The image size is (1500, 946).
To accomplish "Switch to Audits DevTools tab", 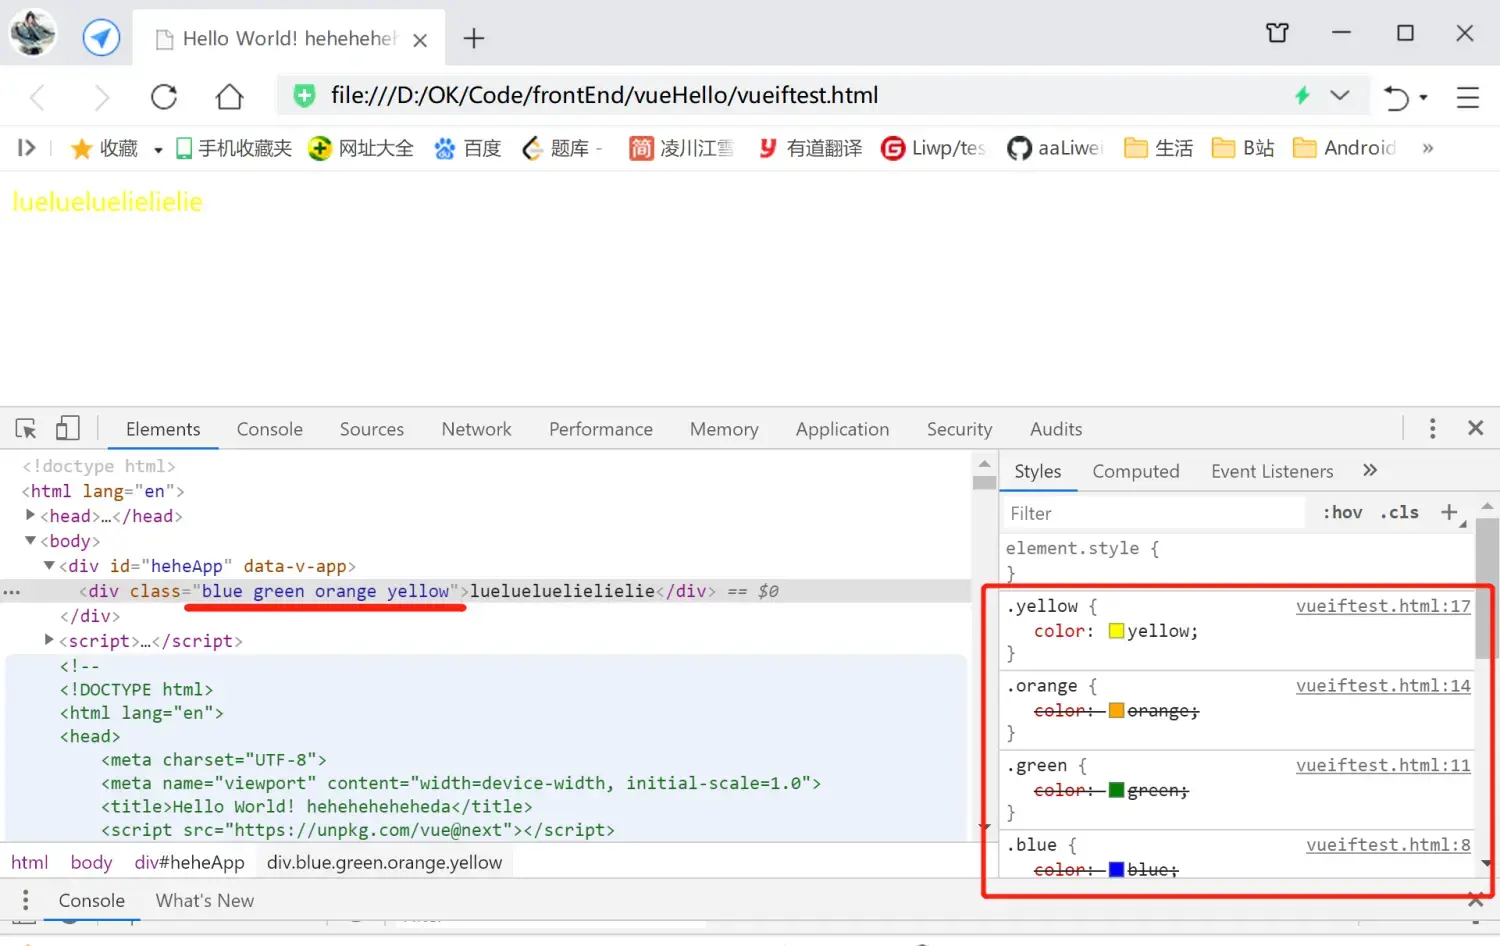I will 1056,429.
